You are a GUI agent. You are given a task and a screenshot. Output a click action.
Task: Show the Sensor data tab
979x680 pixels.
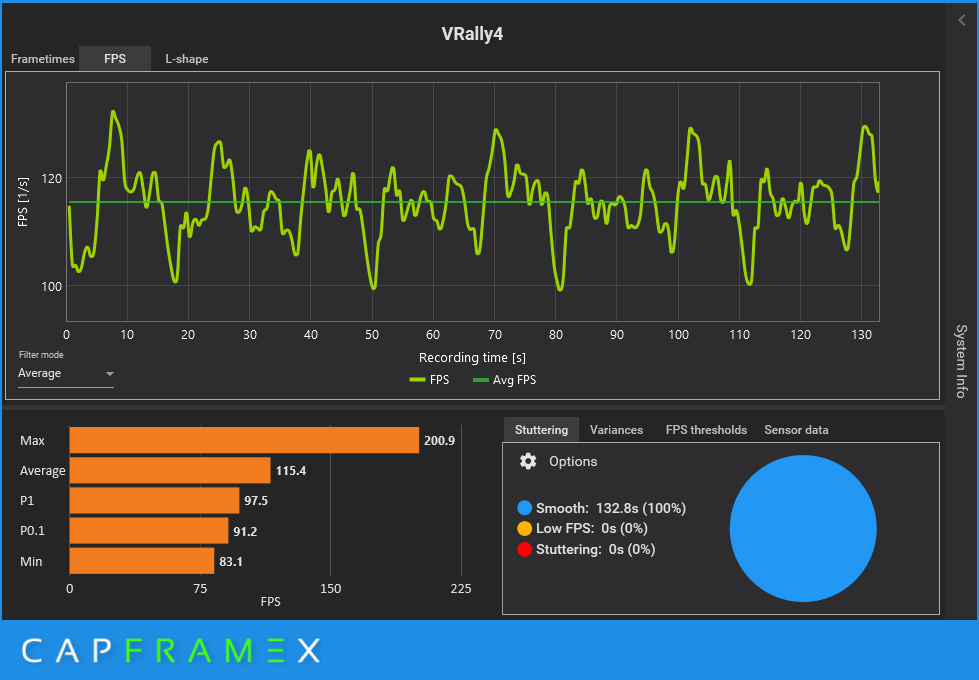click(796, 430)
